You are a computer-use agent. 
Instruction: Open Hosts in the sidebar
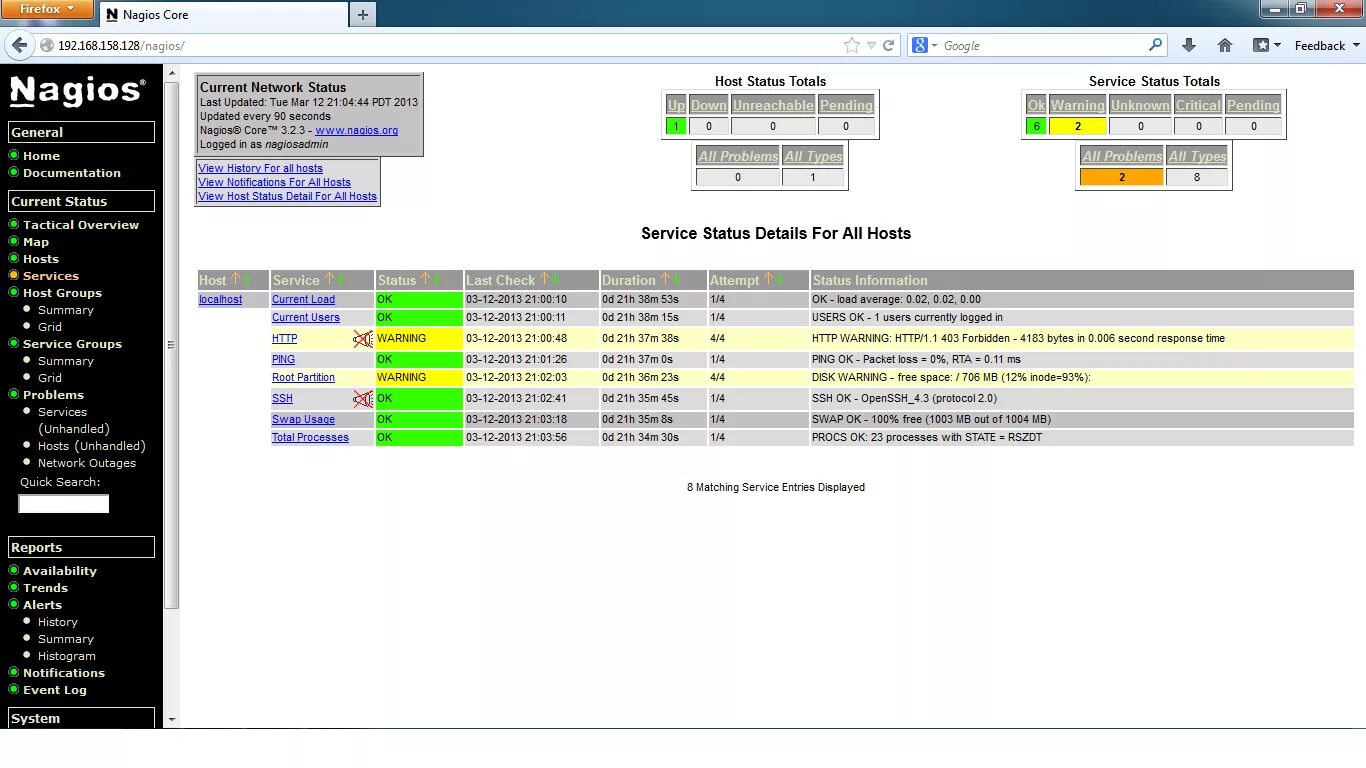[x=41, y=259]
